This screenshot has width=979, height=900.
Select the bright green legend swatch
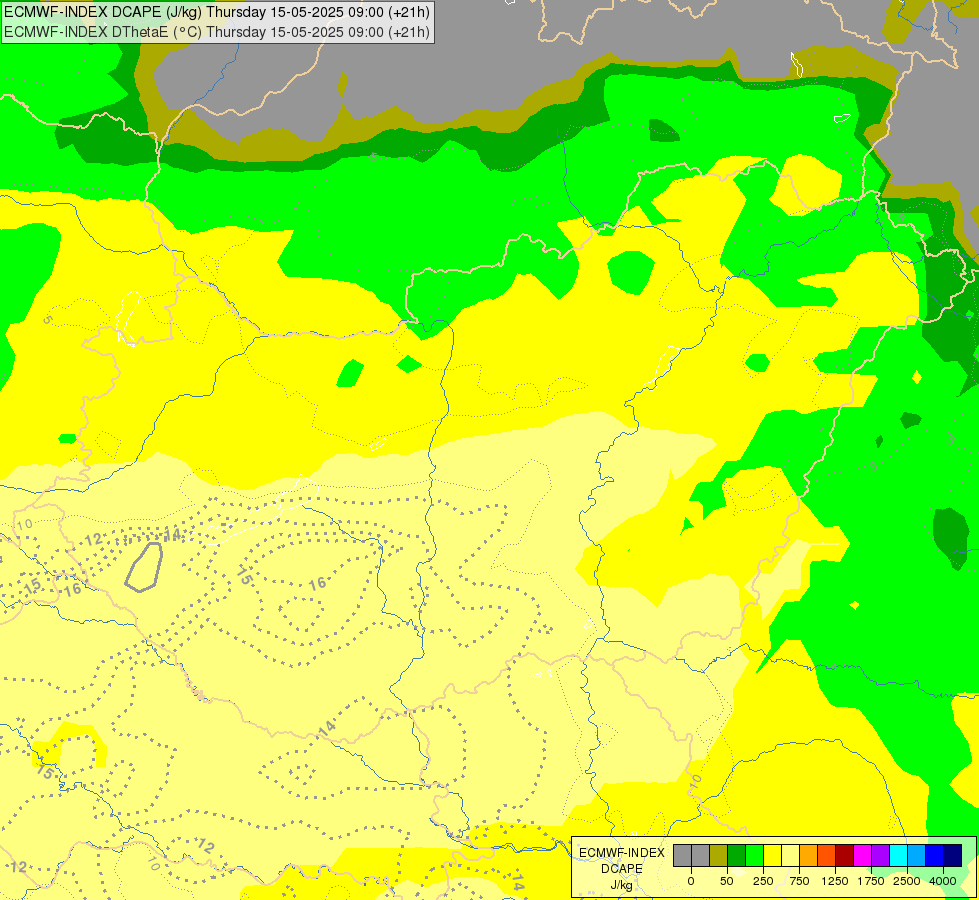(754, 856)
